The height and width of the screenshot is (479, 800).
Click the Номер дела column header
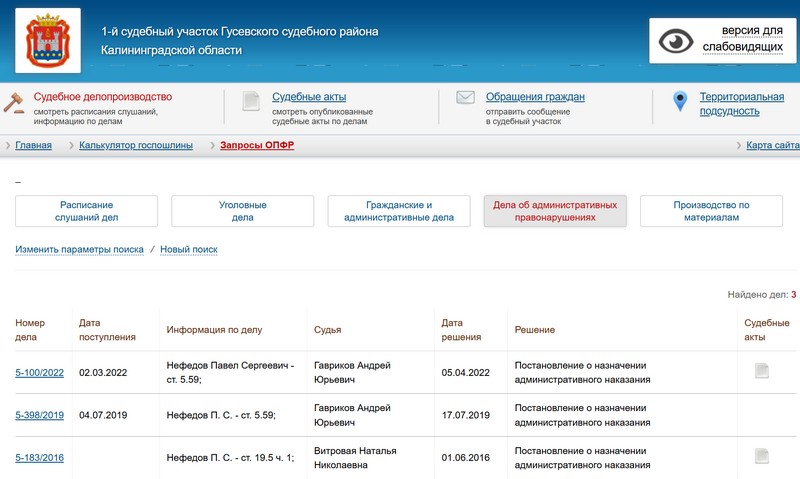(x=30, y=330)
